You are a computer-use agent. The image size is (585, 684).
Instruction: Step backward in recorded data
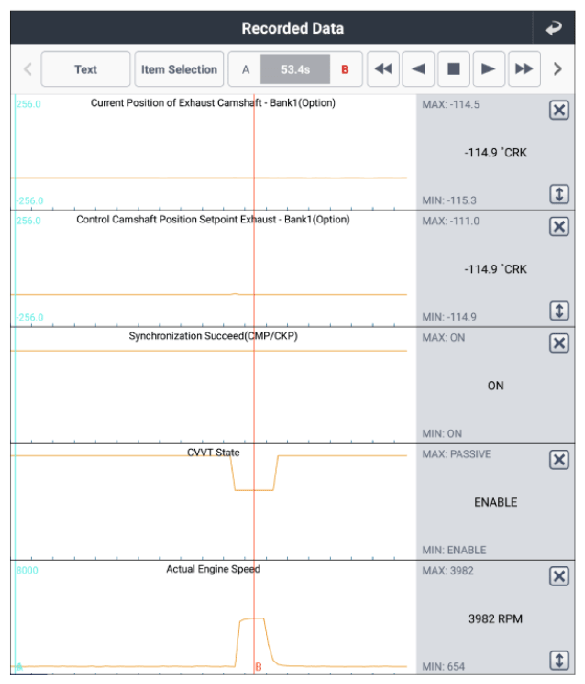point(418,69)
